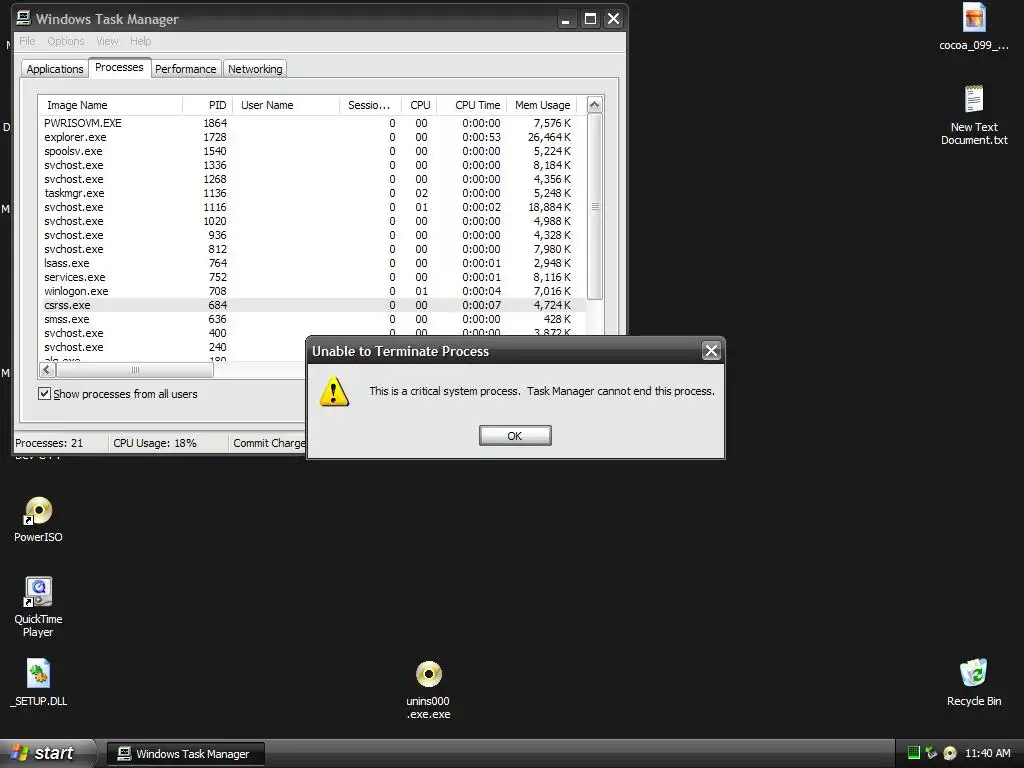Viewport: 1024px width, 768px height.
Task: Sort by User Name column header
Action: click(x=286, y=105)
